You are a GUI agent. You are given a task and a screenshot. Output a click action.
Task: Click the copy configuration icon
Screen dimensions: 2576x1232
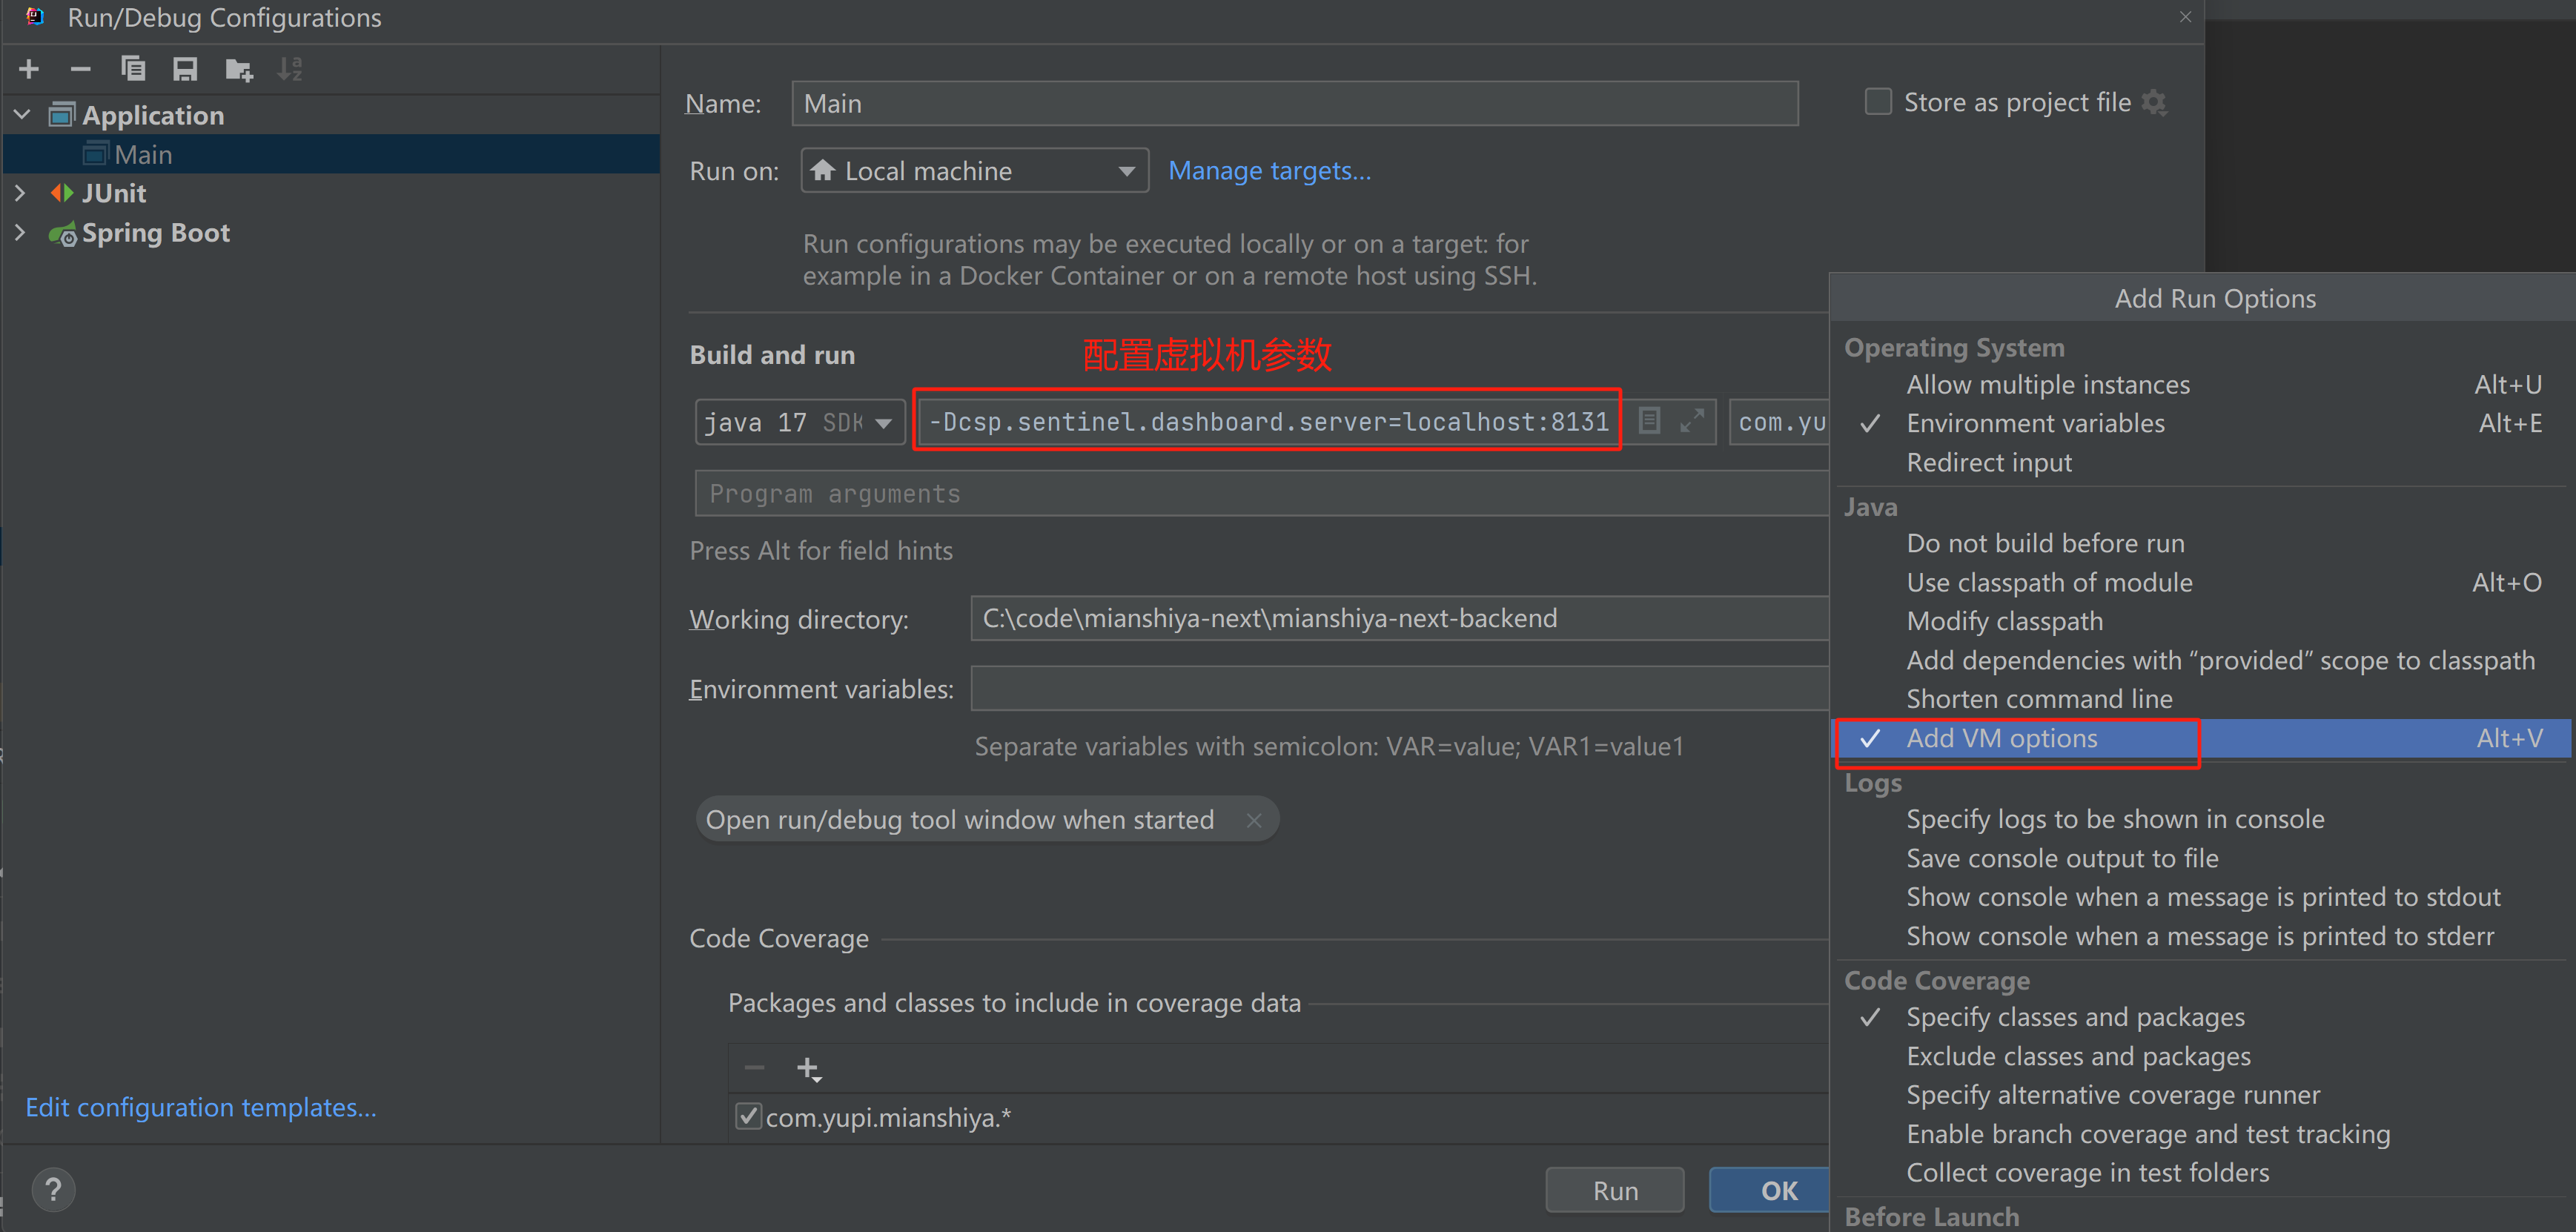[x=131, y=69]
